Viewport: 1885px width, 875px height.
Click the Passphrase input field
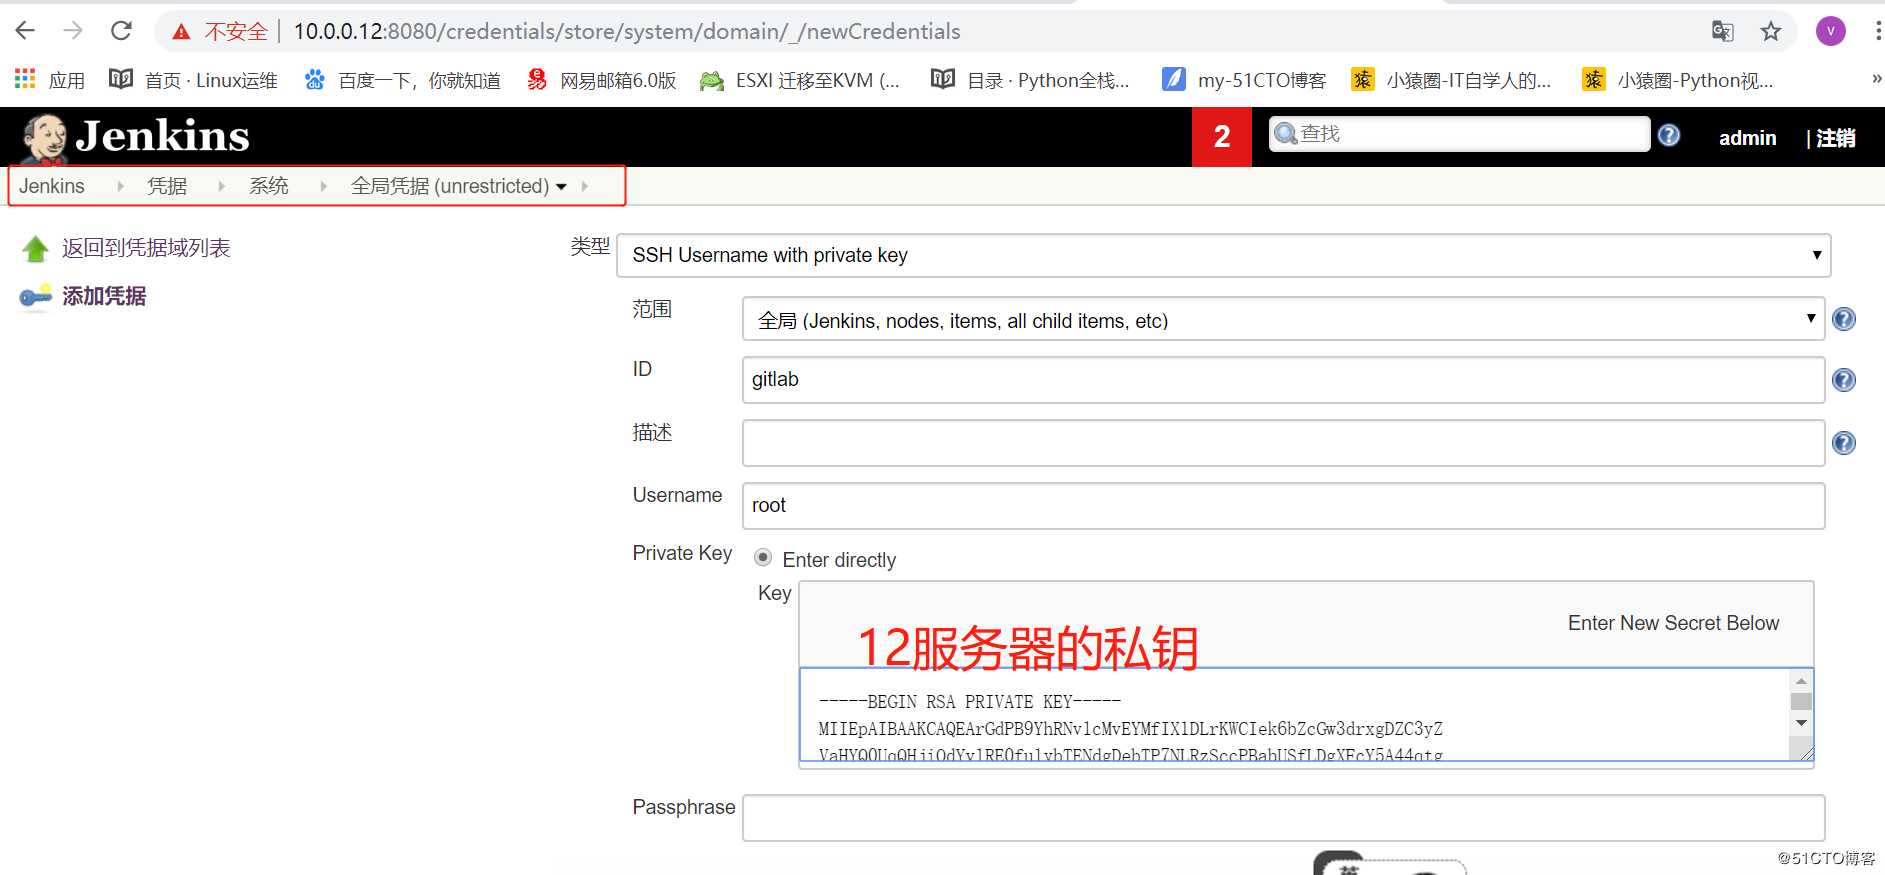tap(1283, 818)
